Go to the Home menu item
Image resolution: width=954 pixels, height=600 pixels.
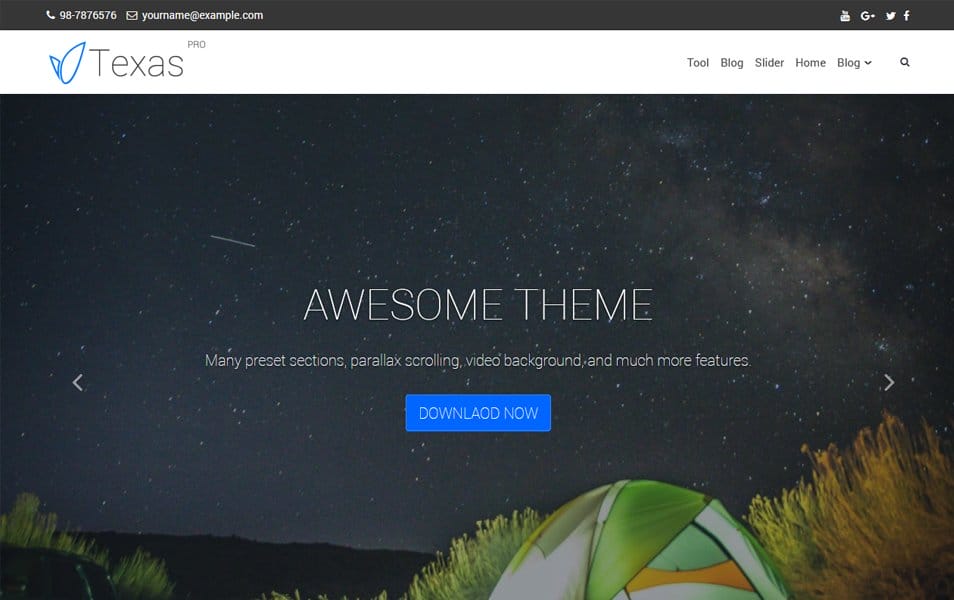[810, 63]
